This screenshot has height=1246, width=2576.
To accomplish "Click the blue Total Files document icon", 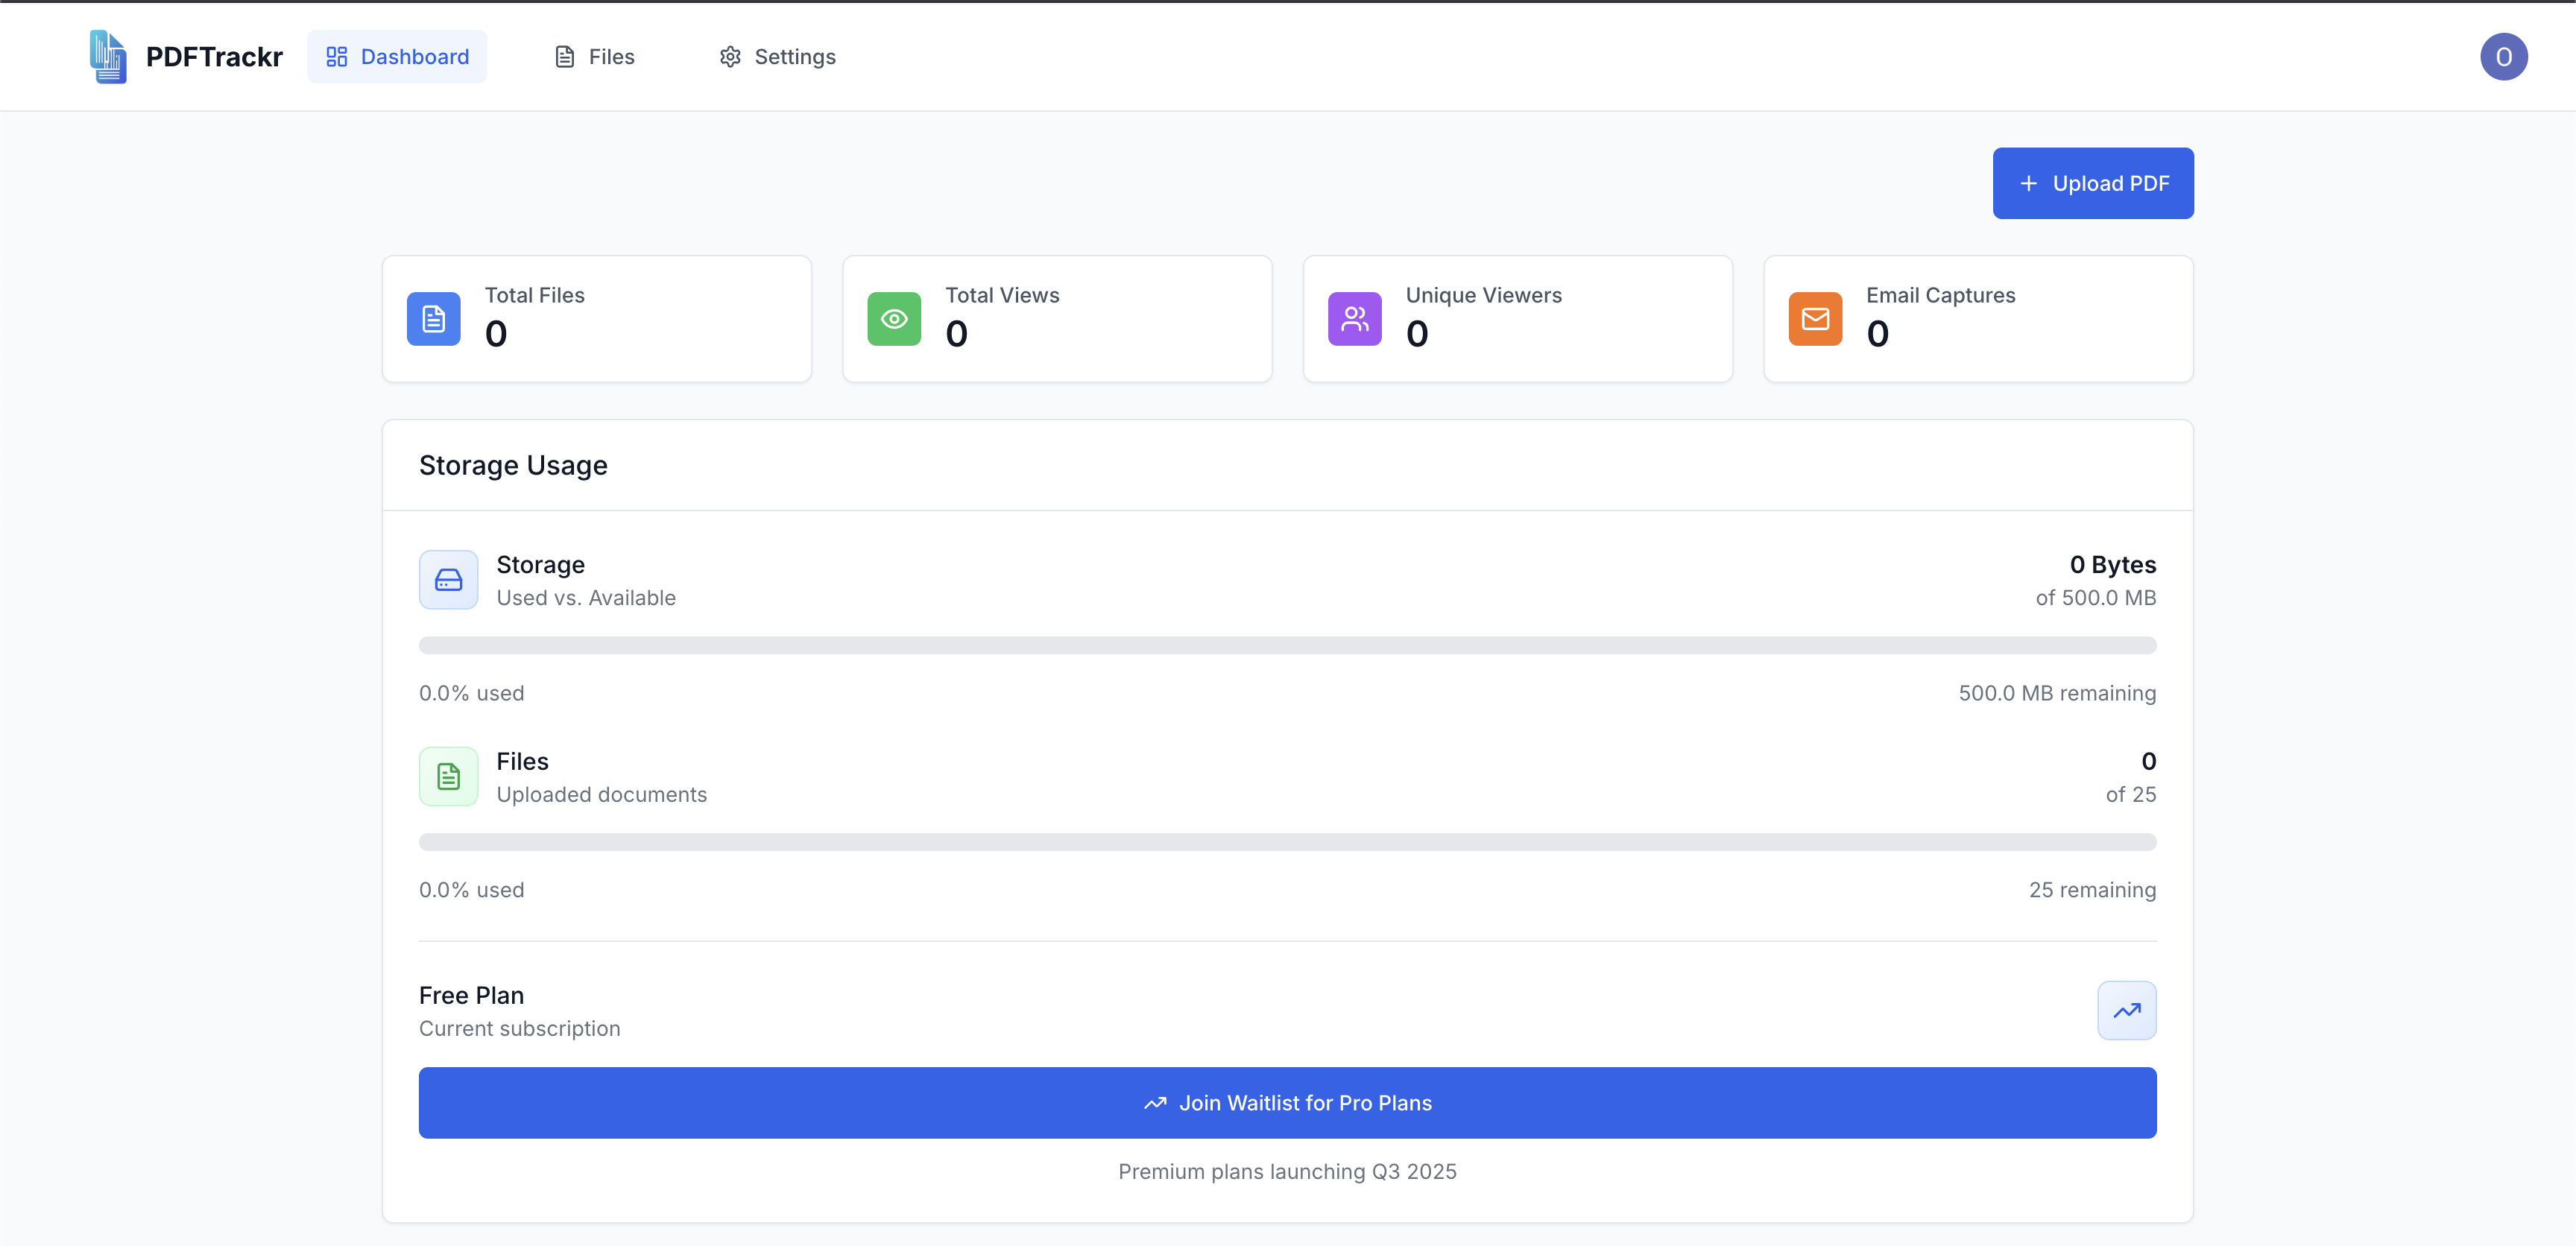I will point(433,319).
